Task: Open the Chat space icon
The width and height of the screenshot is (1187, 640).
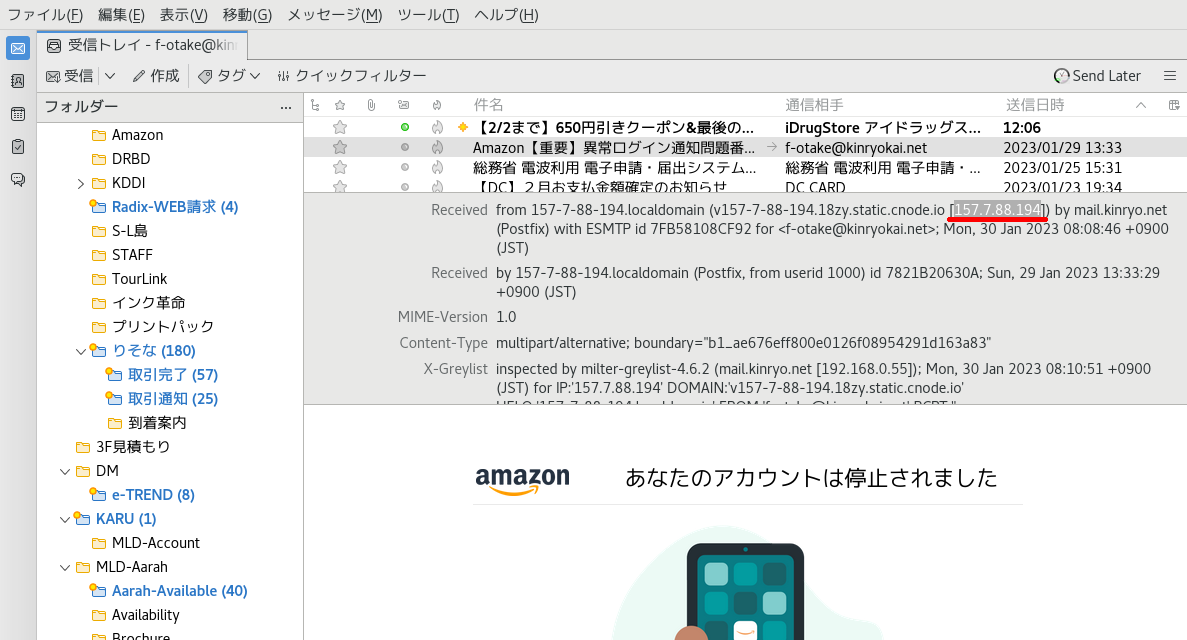Action: coord(17,180)
